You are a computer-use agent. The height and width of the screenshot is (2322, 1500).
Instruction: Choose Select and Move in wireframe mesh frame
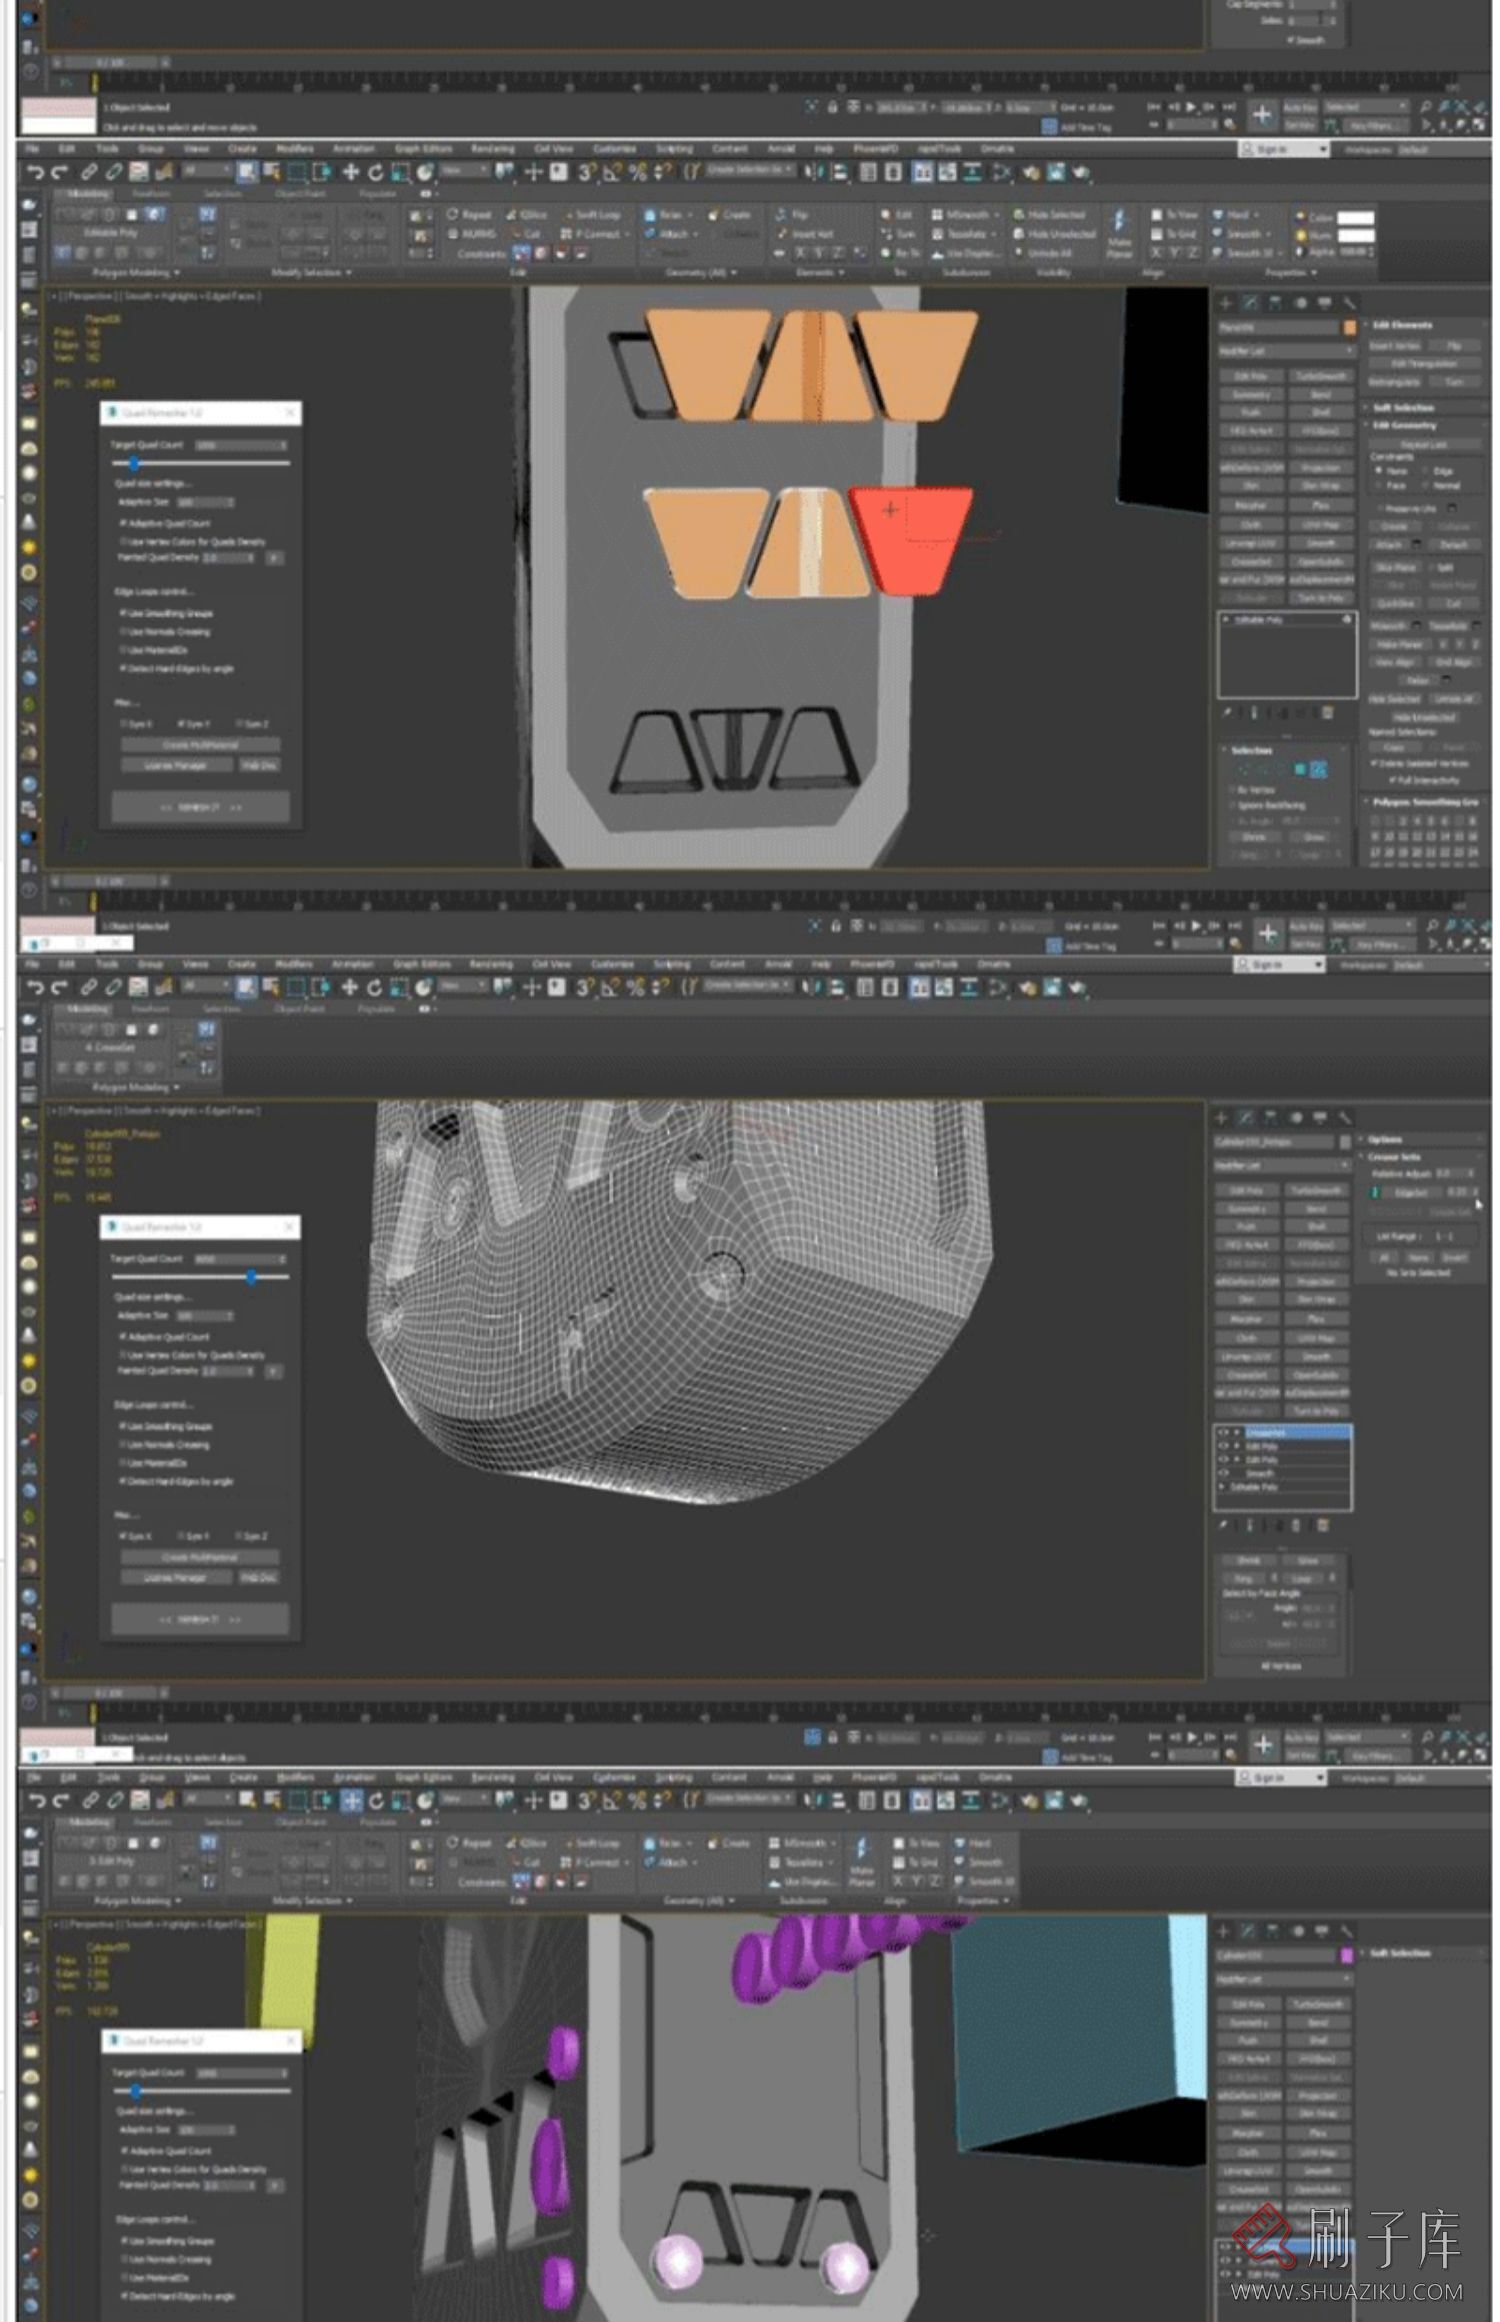pos(350,988)
